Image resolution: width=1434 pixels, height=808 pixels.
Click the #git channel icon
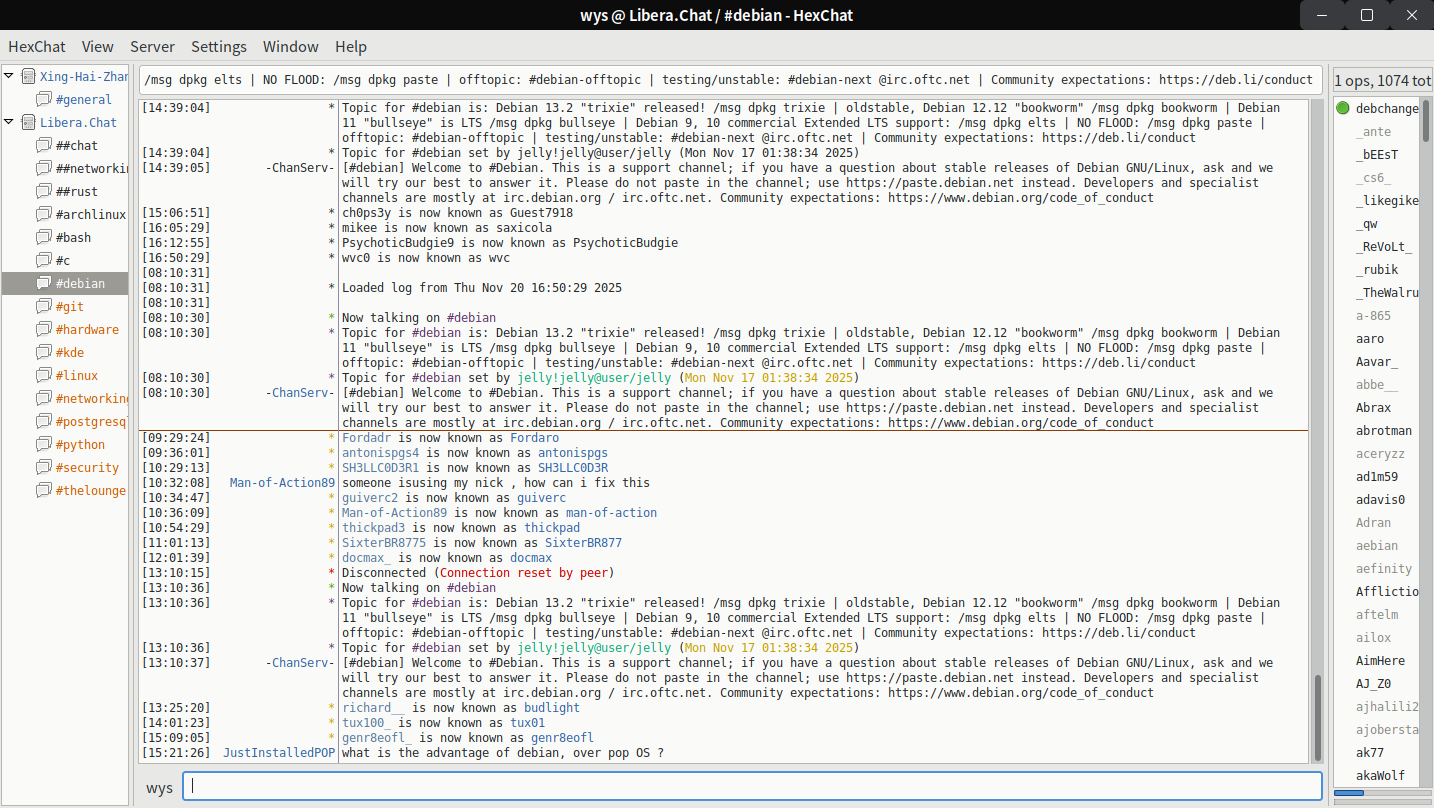pyautogui.click(x=43, y=307)
